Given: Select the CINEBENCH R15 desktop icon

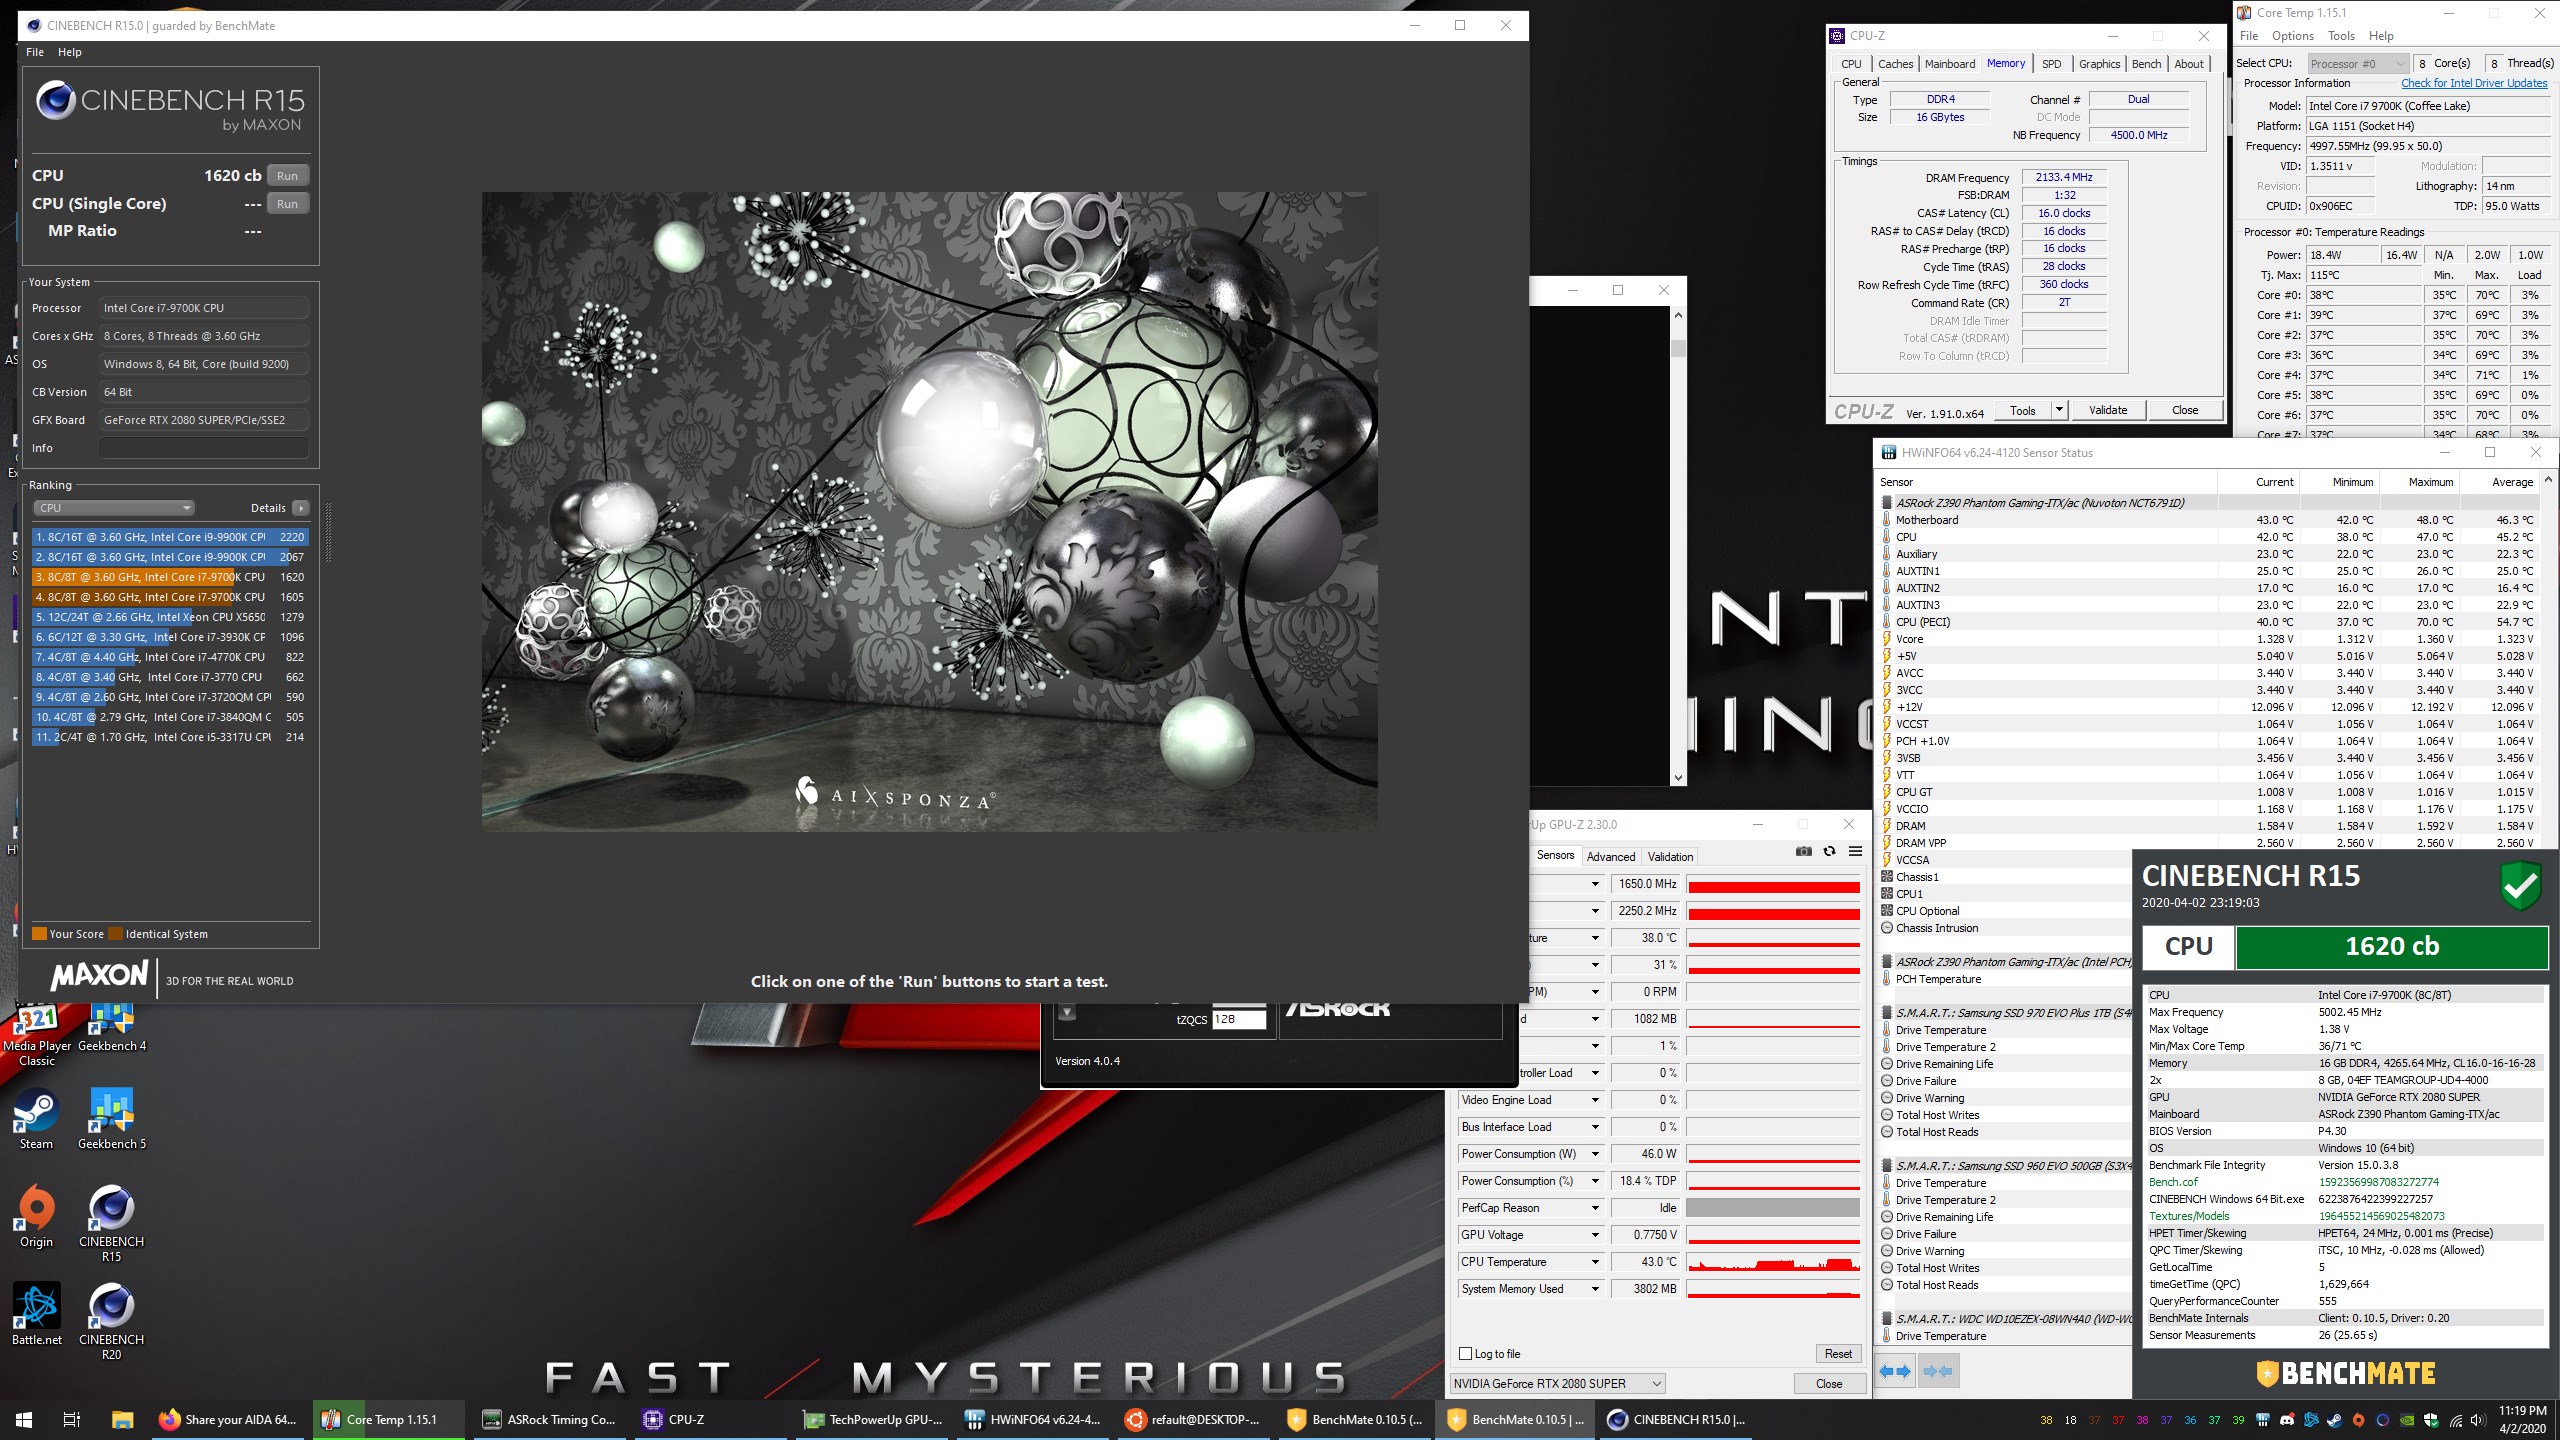Looking at the screenshot, I should point(112,1224).
